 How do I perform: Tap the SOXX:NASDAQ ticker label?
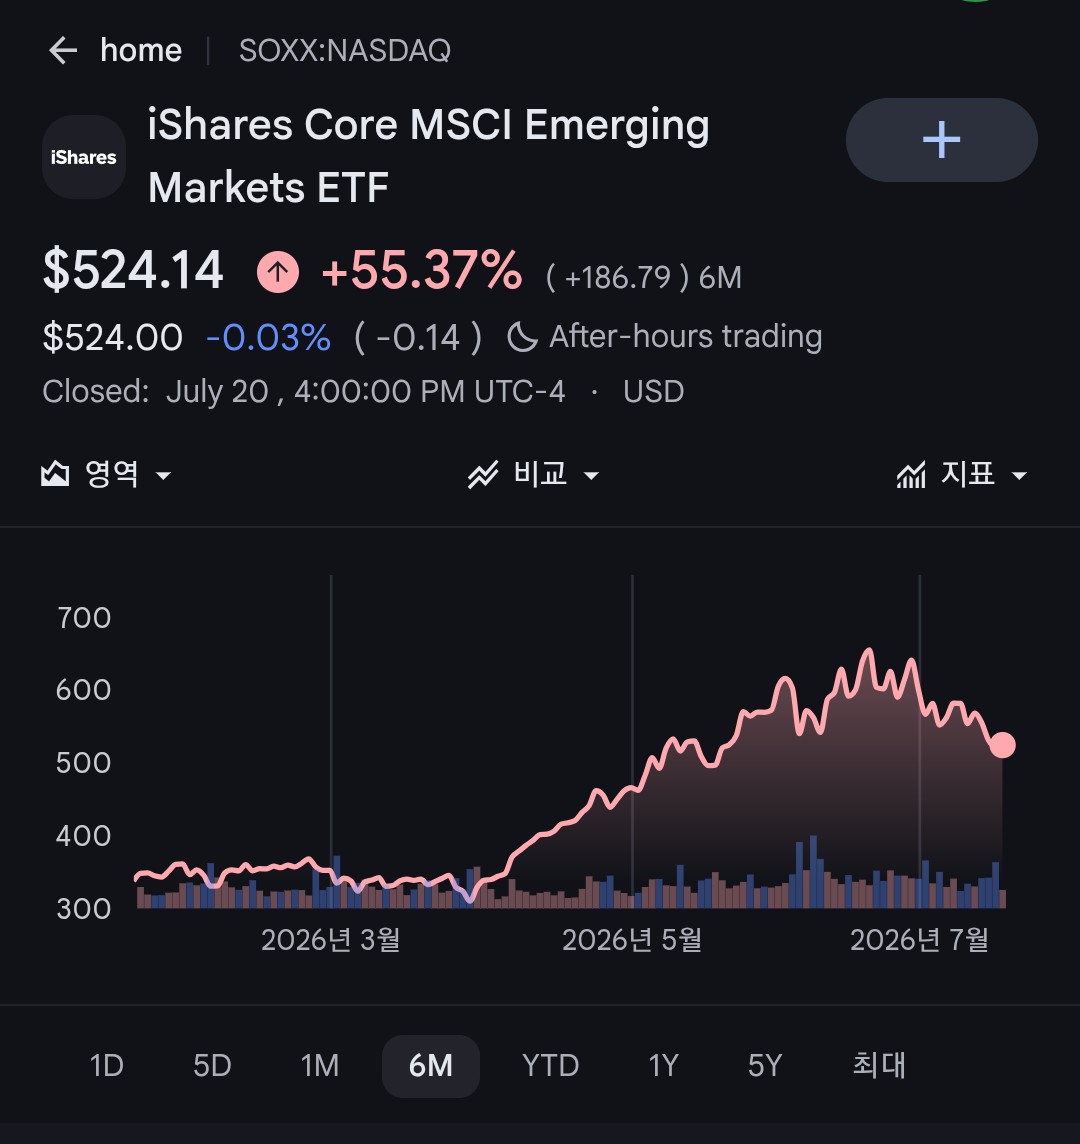(x=344, y=51)
